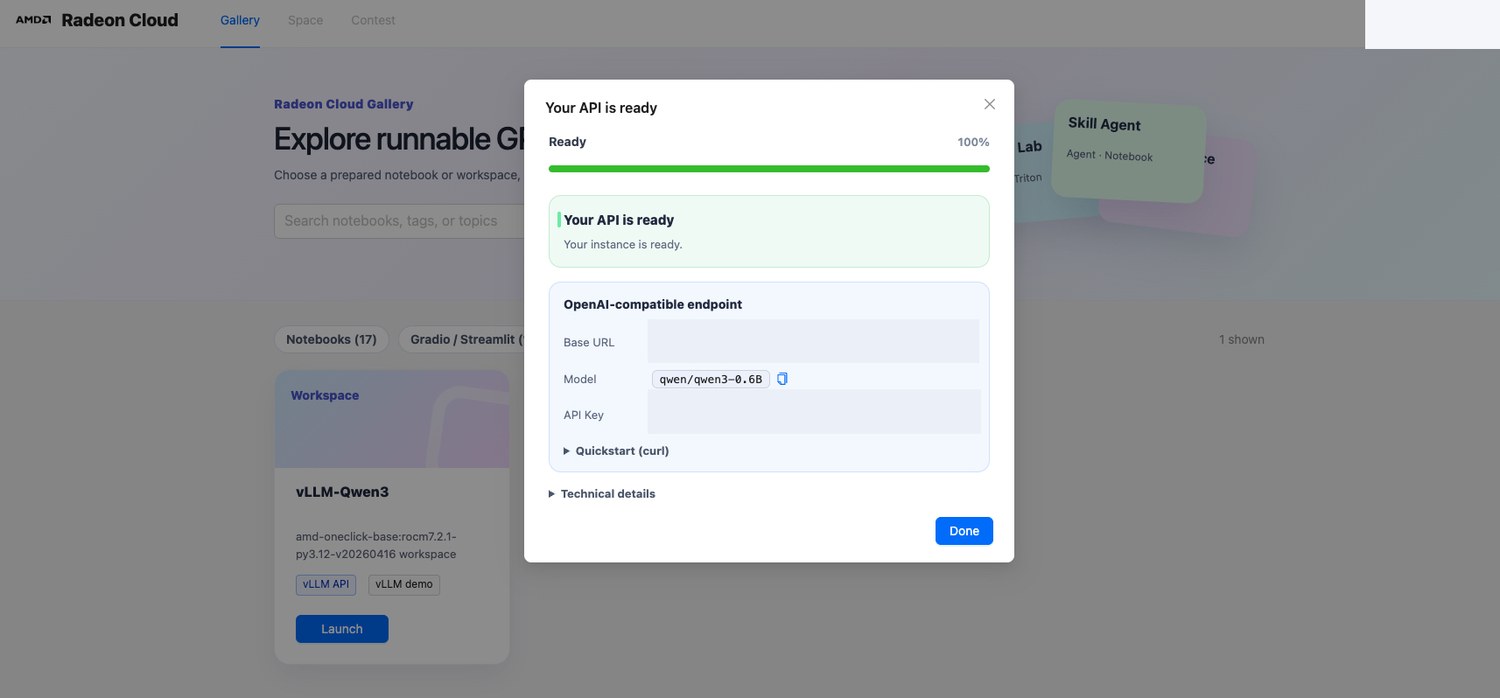Copy the qwen/qwen3-0.6B model name
The height and width of the screenshot is (698, 1500).
[782, 379]
